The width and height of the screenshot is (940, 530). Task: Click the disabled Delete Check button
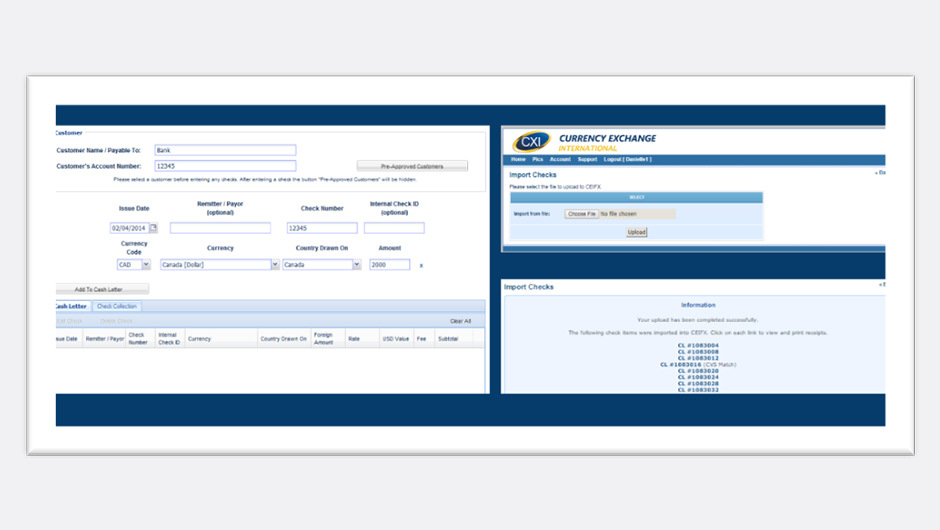coord(116,321)
